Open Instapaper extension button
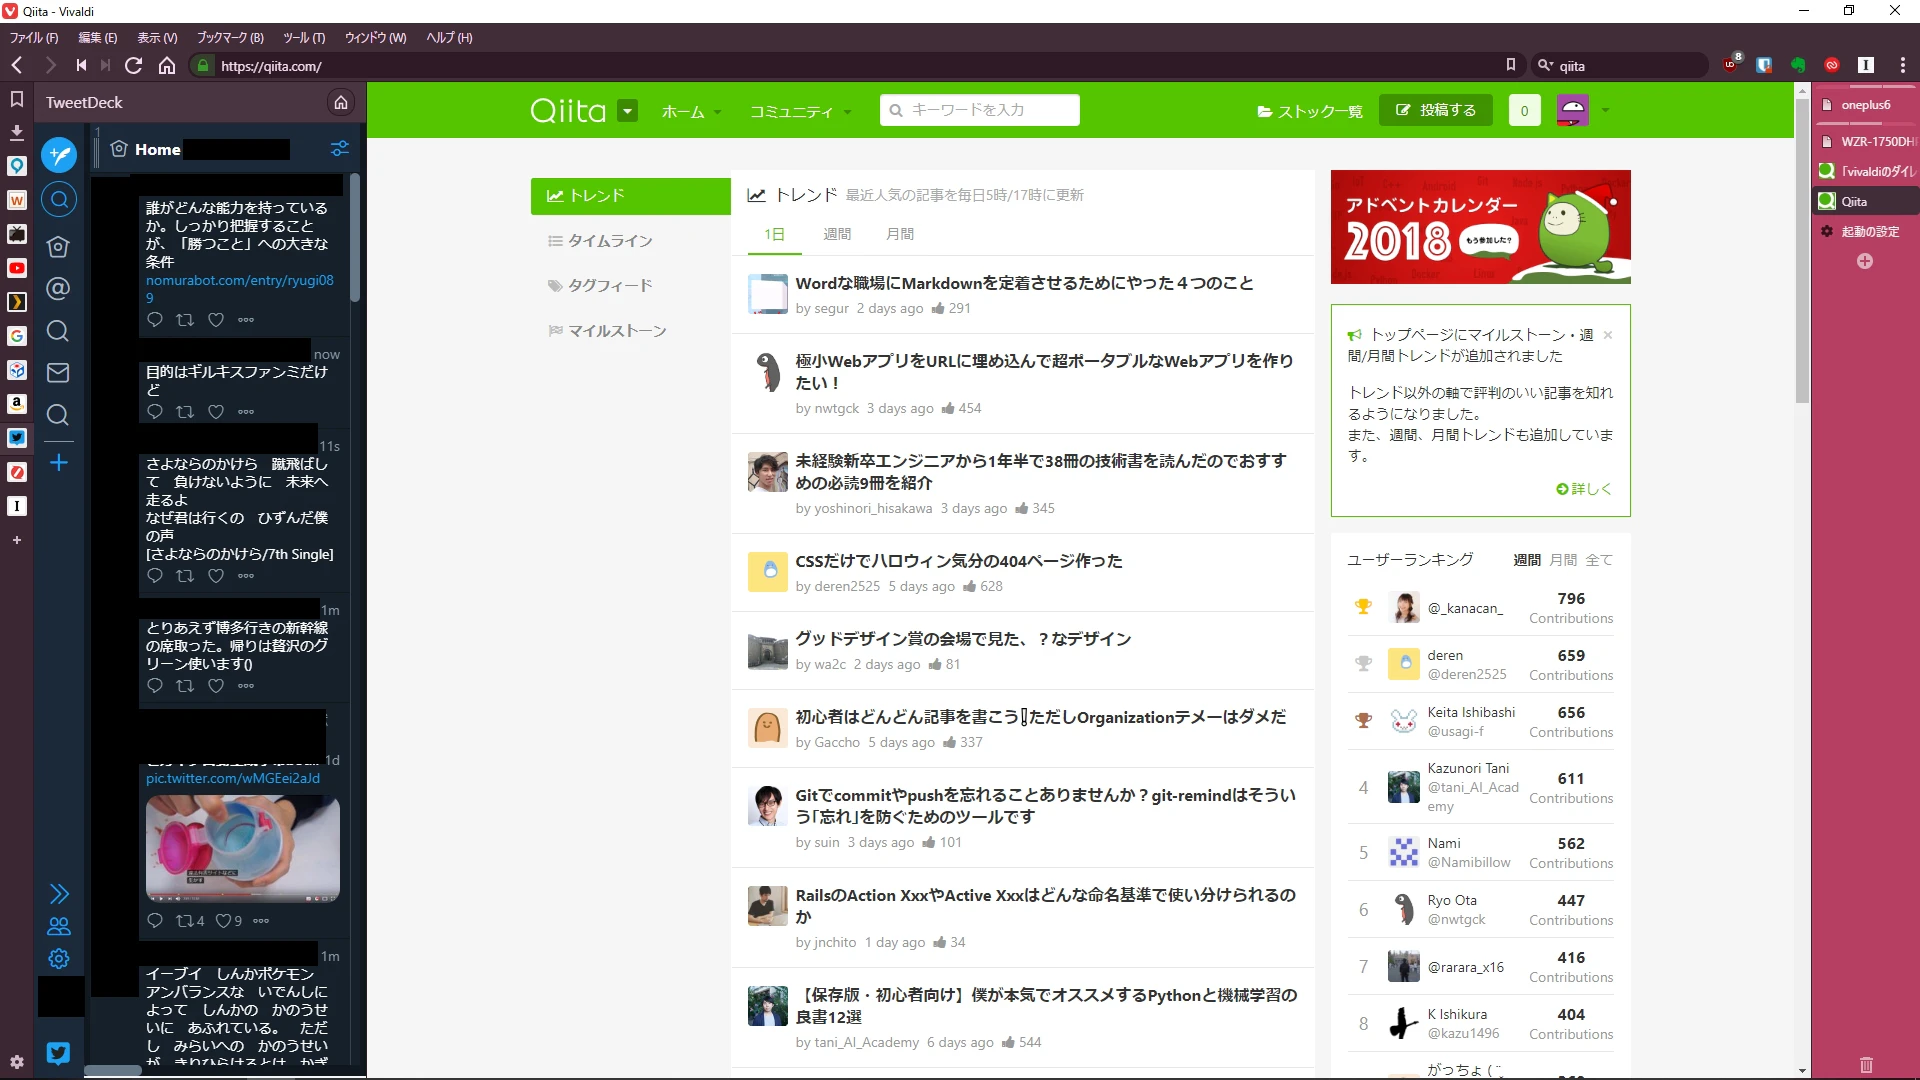The image size is (1920, 1080). (1866, 65)
